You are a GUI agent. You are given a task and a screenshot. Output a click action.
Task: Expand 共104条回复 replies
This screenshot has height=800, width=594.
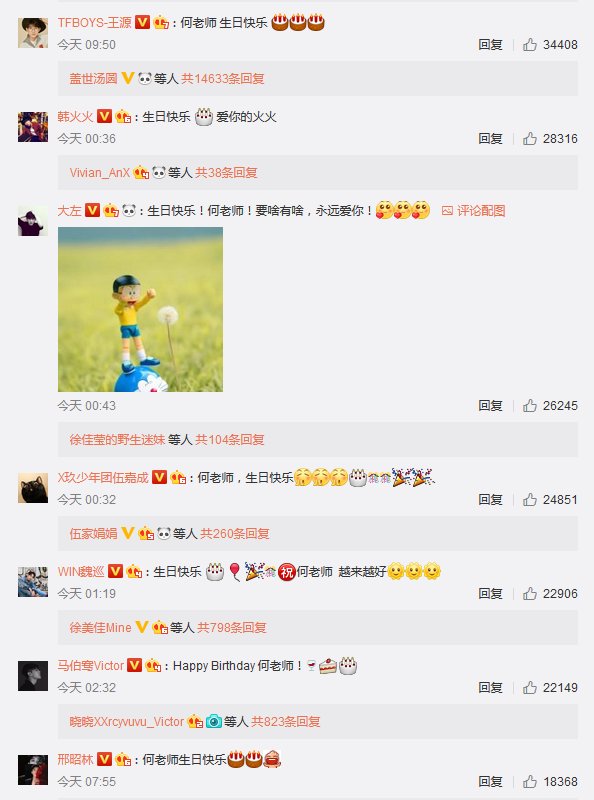(x=230, y=439)
